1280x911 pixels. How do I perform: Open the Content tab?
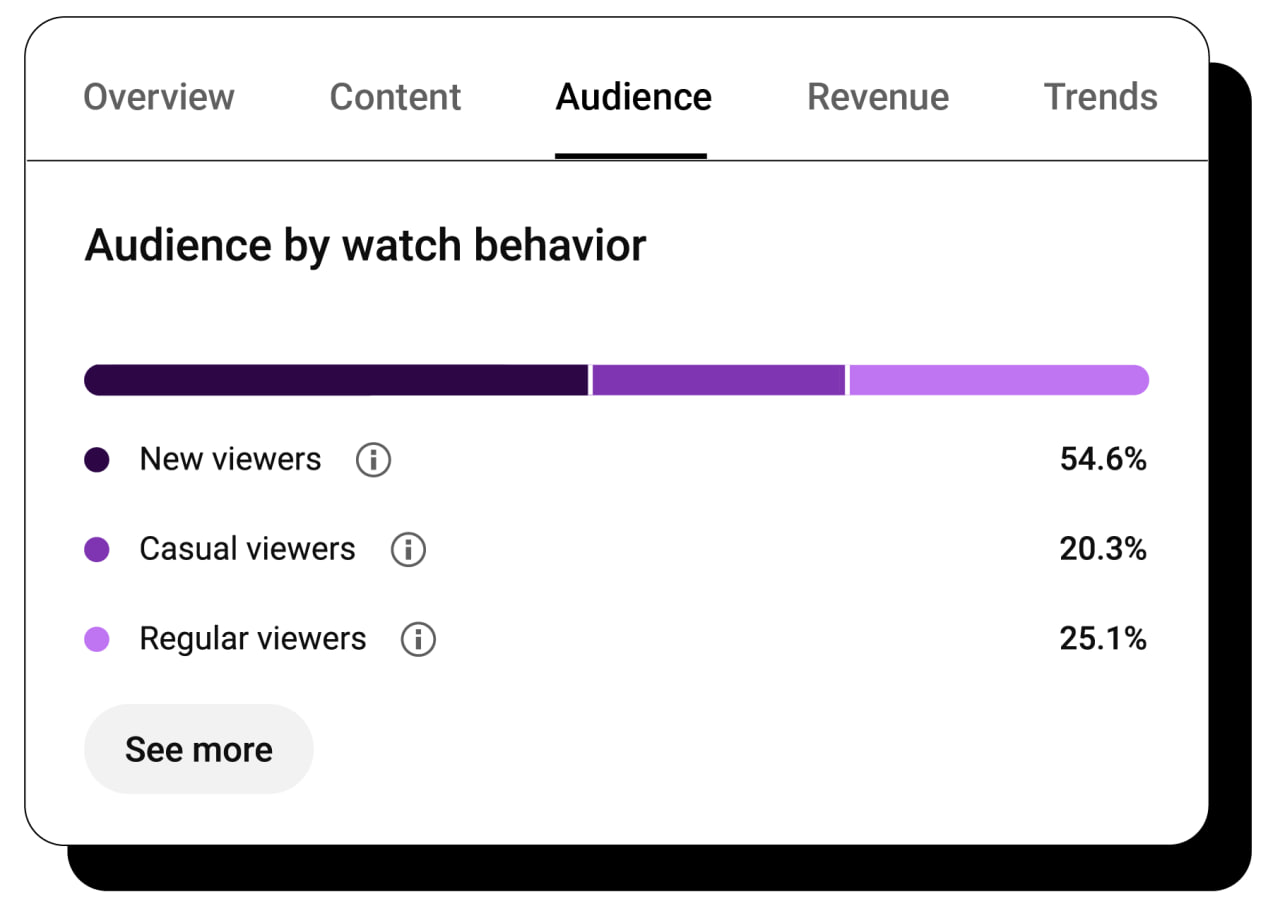[395, 97]
